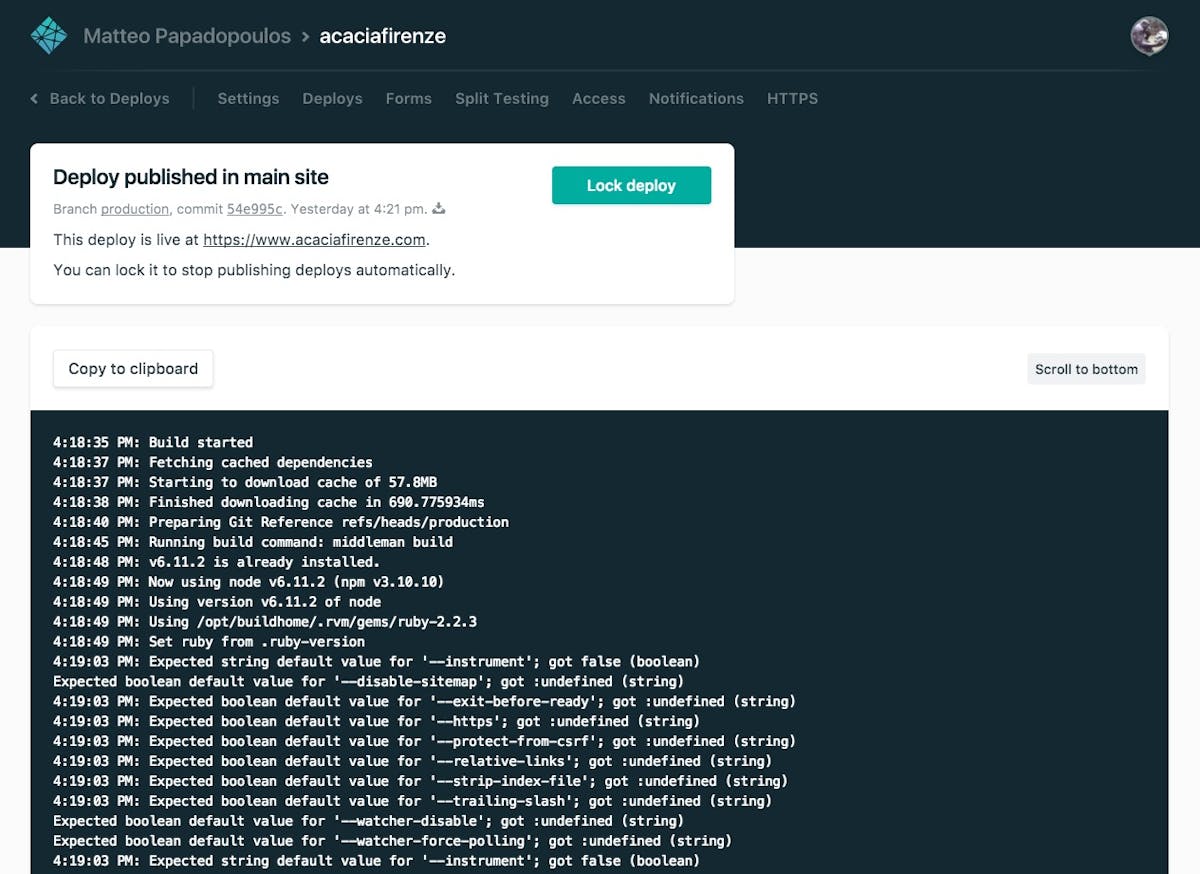Click log line 'Now using node v6.11.2 (npm v3.10.10)'

pos(249,582)
